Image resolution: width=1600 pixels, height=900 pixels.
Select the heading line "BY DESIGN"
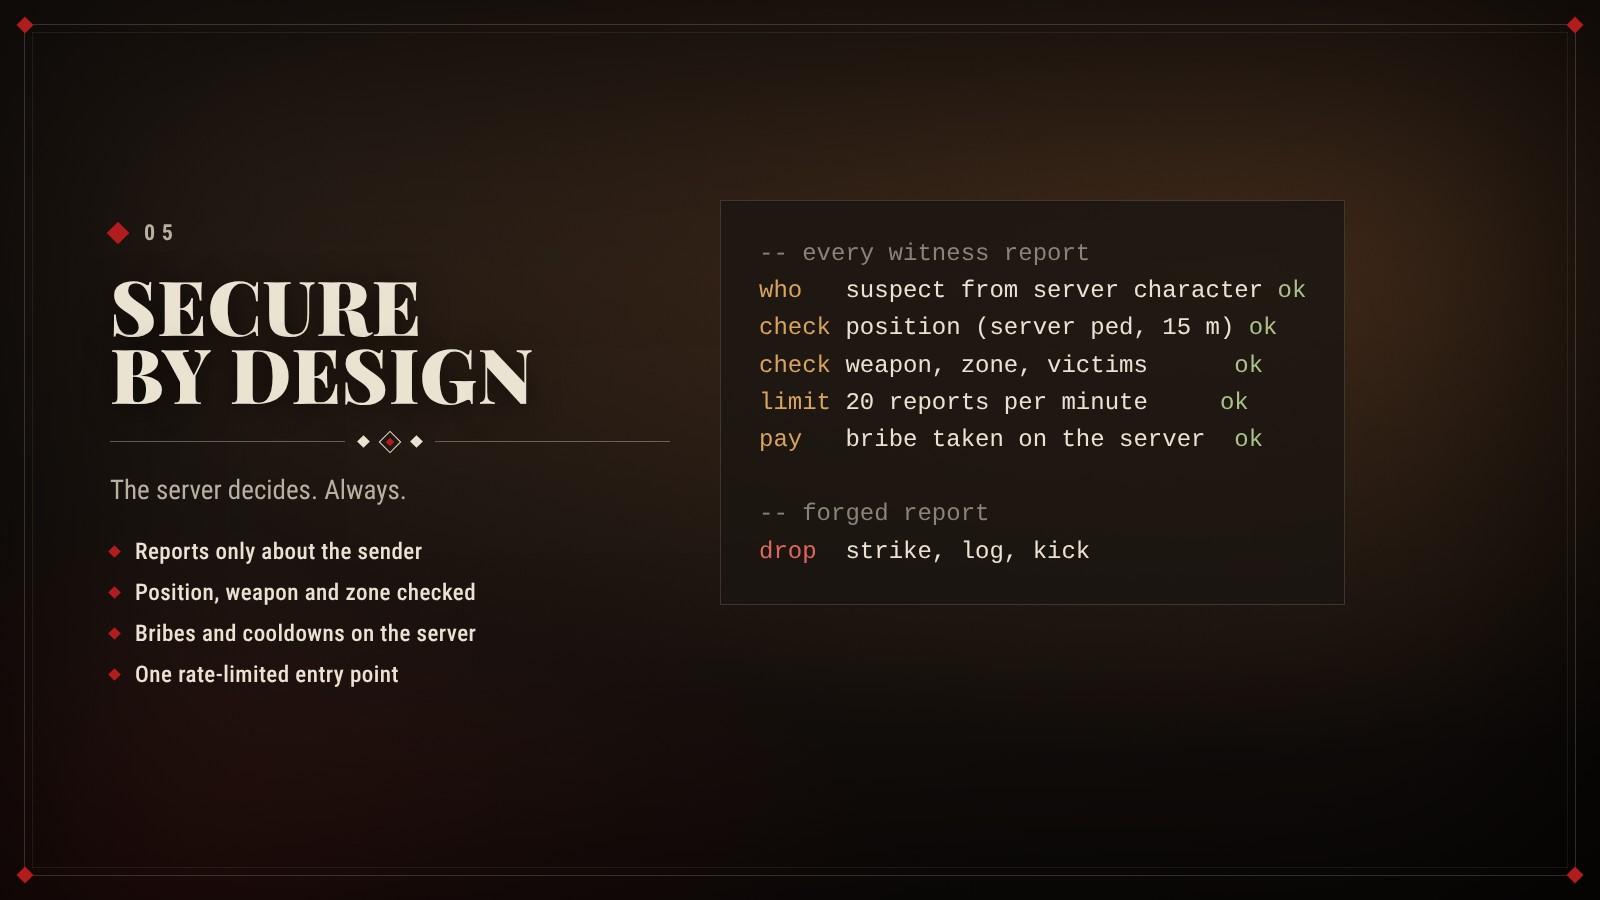(321, 377)
